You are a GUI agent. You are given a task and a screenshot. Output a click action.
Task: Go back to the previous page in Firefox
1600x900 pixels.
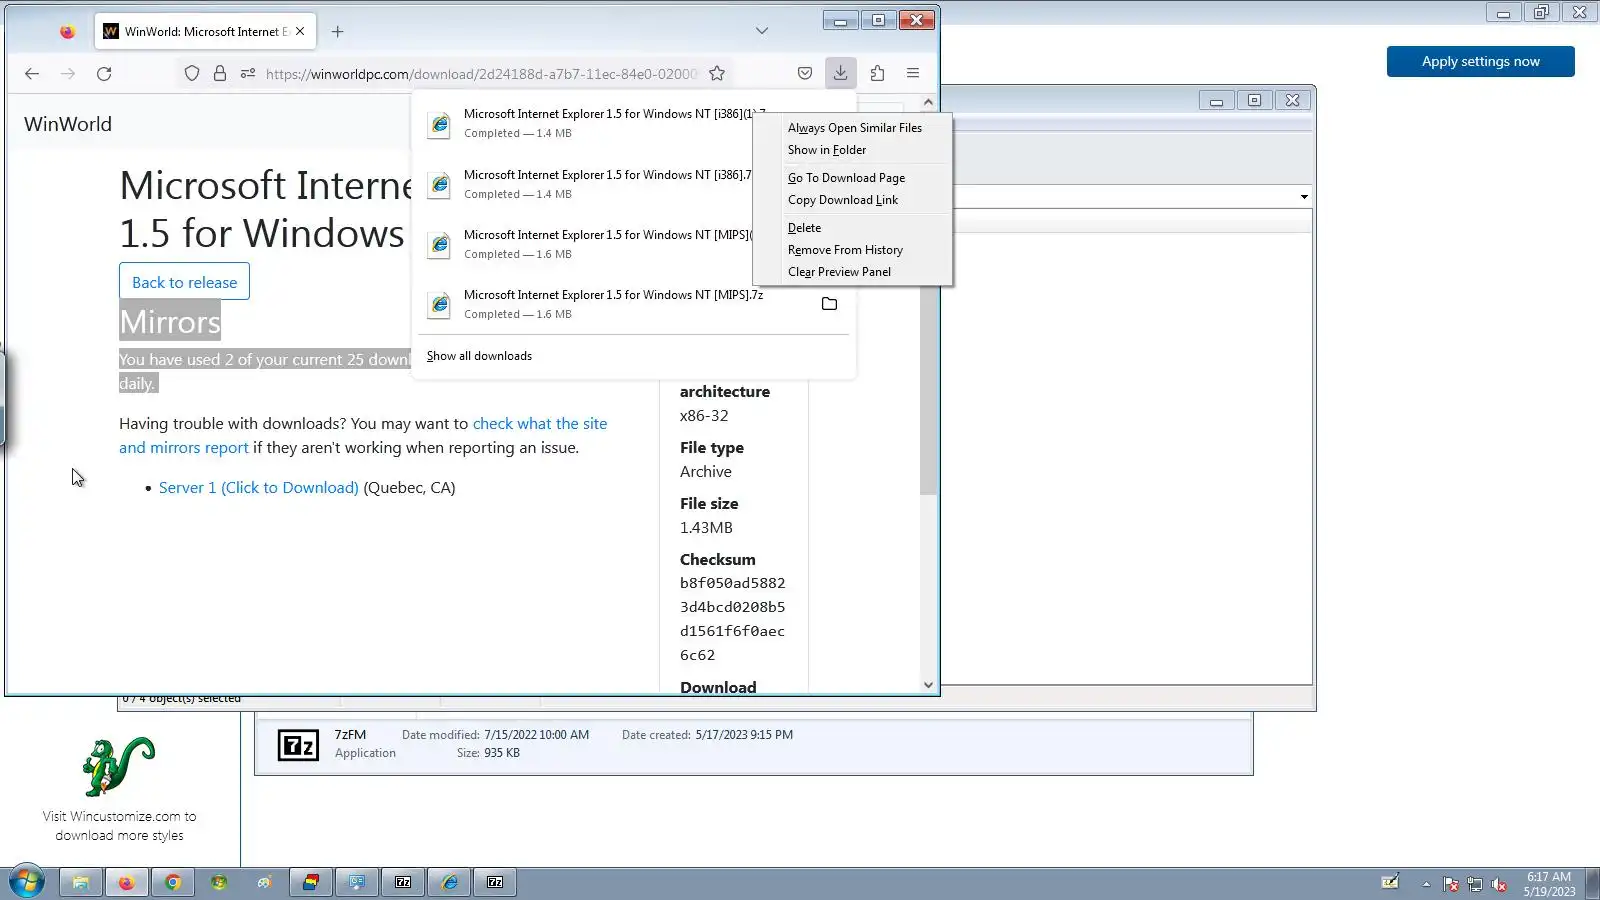pos(32,73)
